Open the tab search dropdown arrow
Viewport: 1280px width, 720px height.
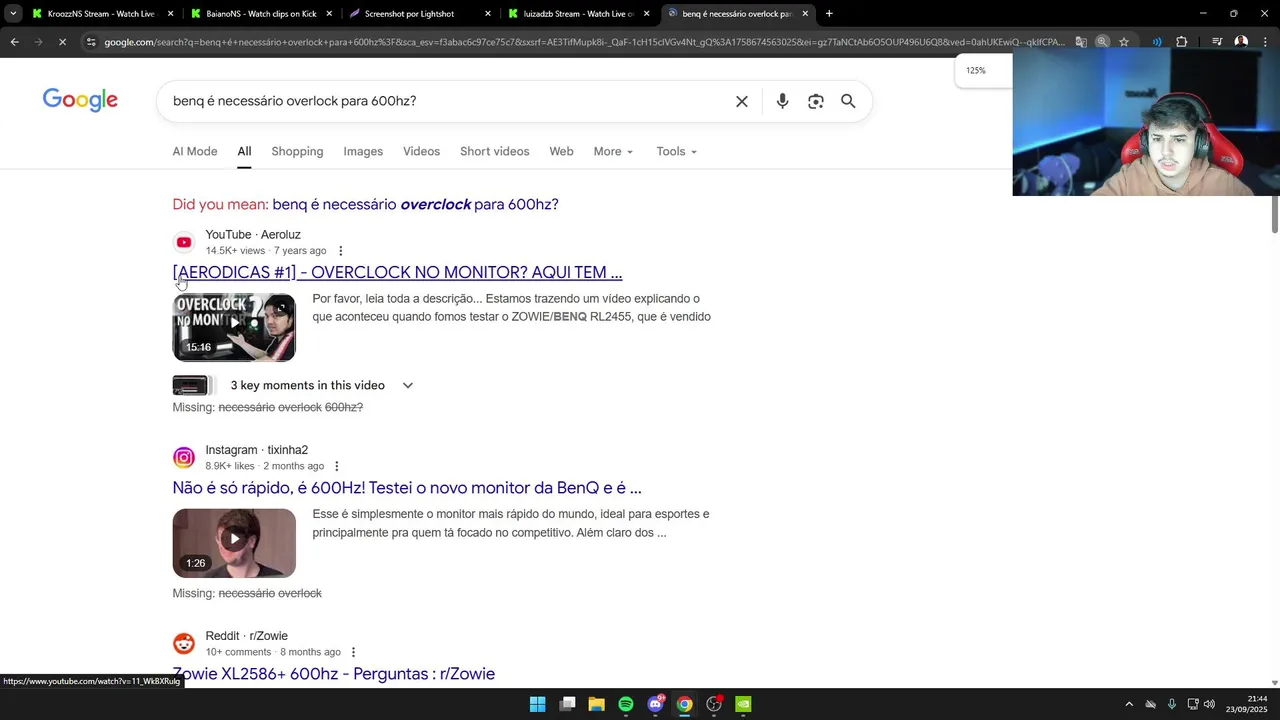(x=13, y=14)
